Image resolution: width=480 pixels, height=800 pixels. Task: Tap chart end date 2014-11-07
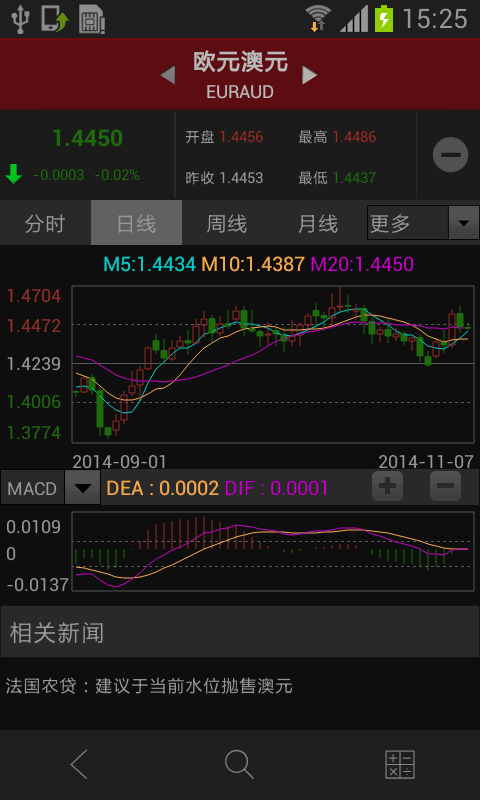pos(426,462)
